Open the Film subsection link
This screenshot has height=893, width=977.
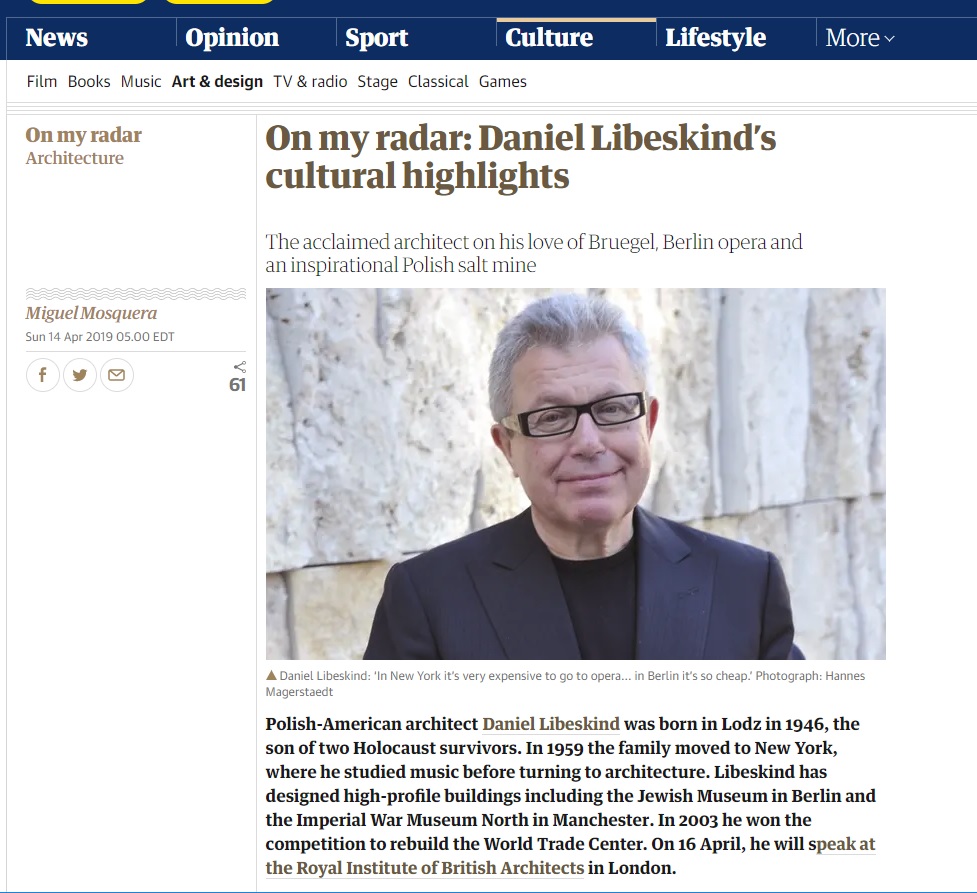click(42, 82)
